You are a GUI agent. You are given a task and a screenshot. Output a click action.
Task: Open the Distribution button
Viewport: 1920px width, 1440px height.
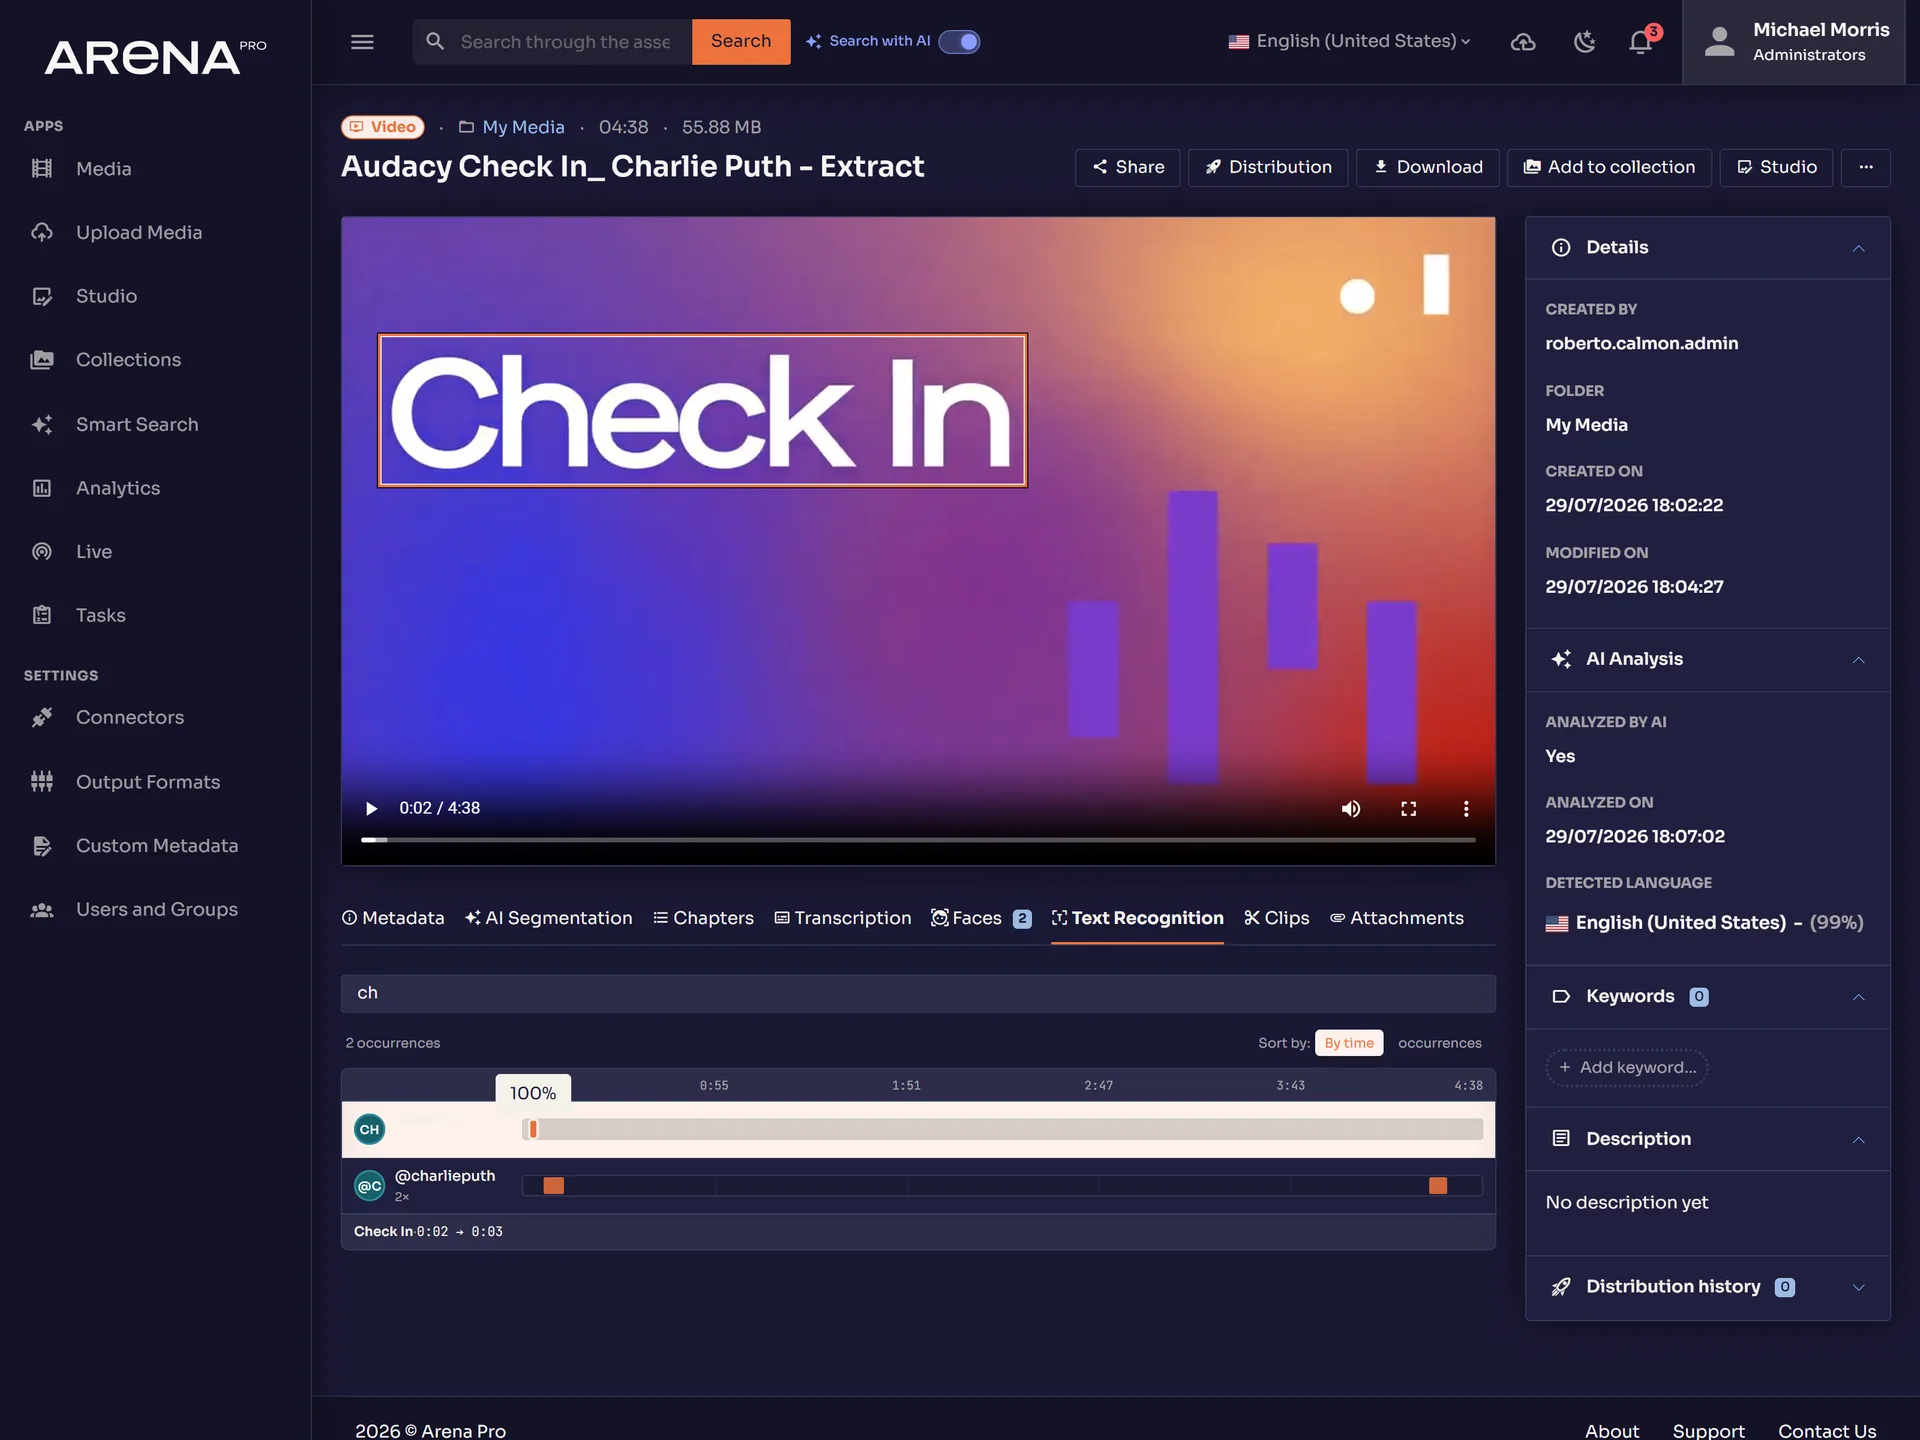[x=1268, y=168]
